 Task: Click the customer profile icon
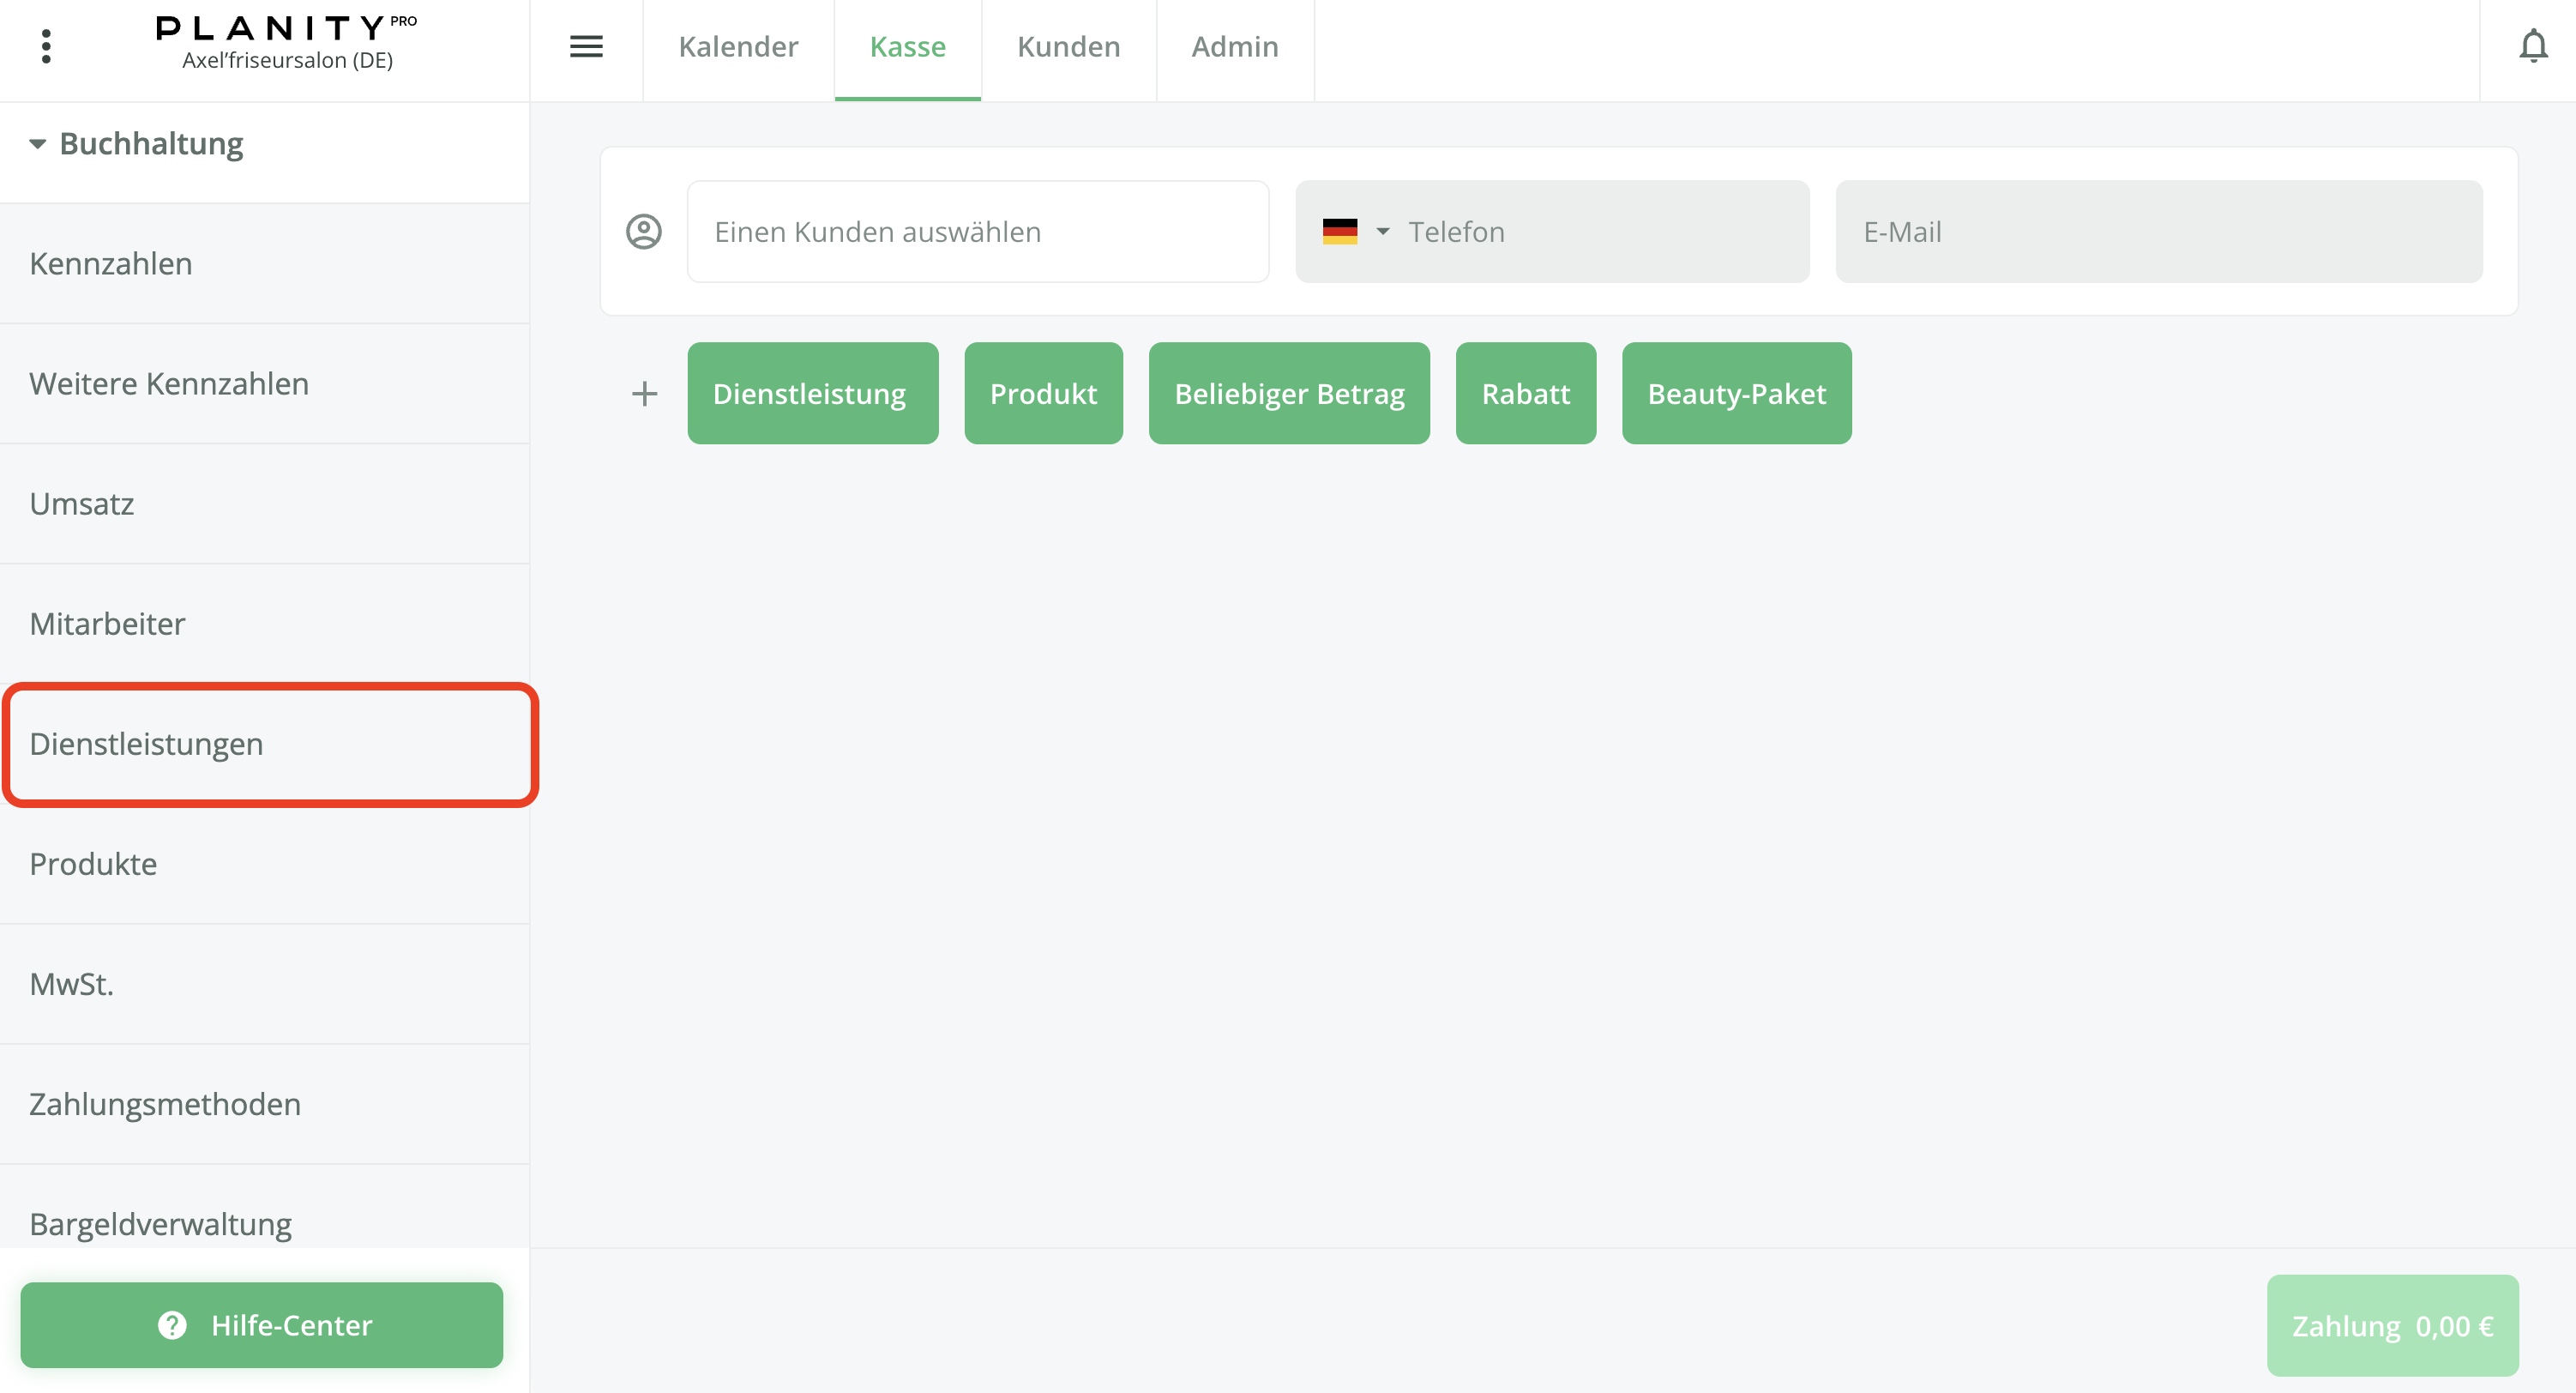[644, 232]
